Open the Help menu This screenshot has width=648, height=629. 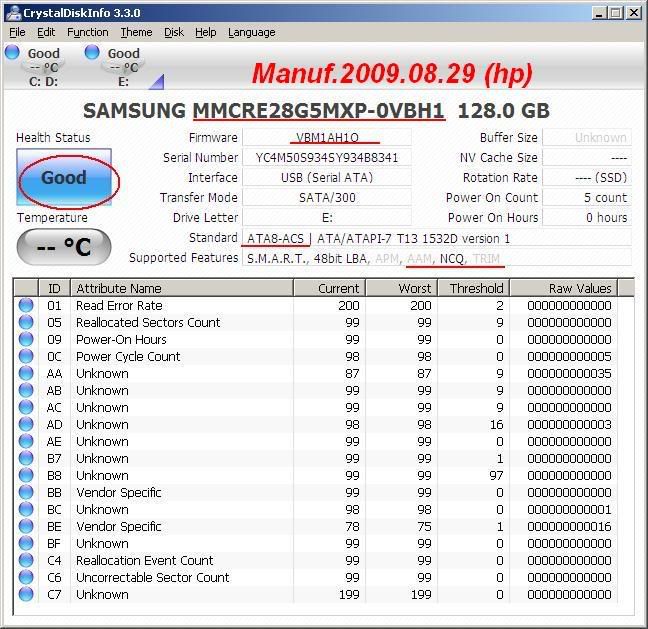click(205, 32)
